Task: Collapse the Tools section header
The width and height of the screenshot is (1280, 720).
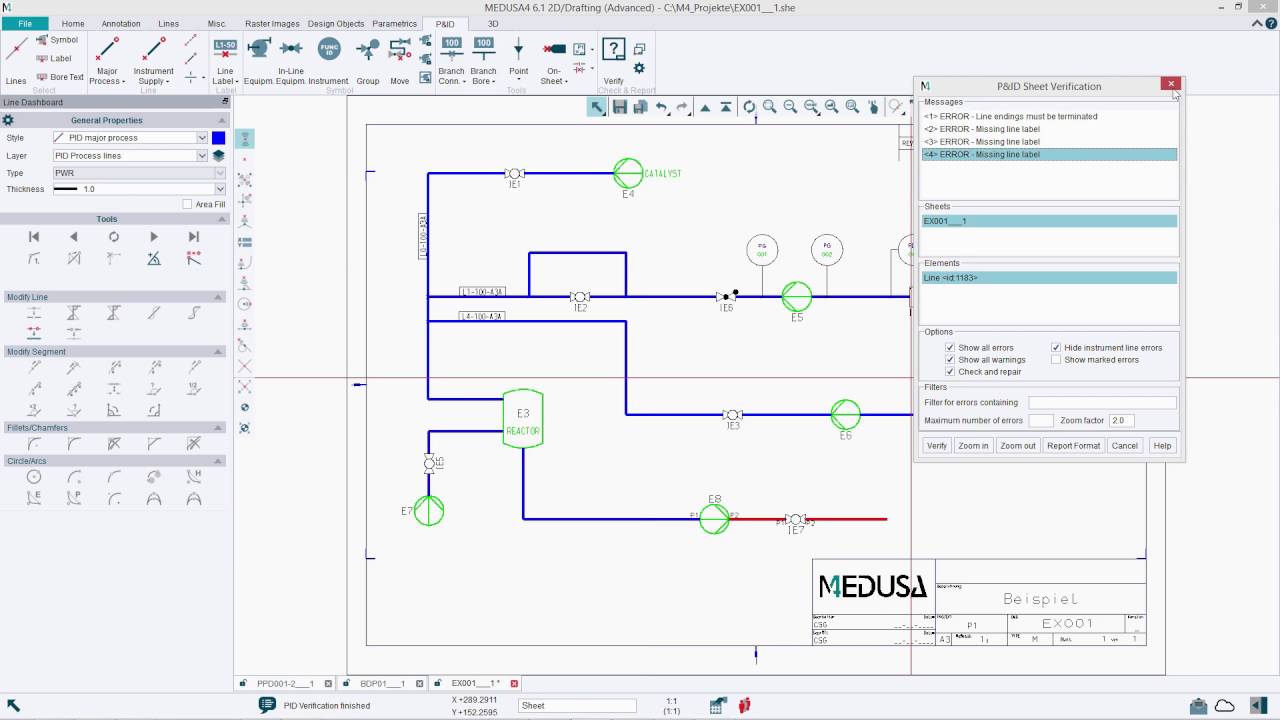Action: (x=219, y=219)
